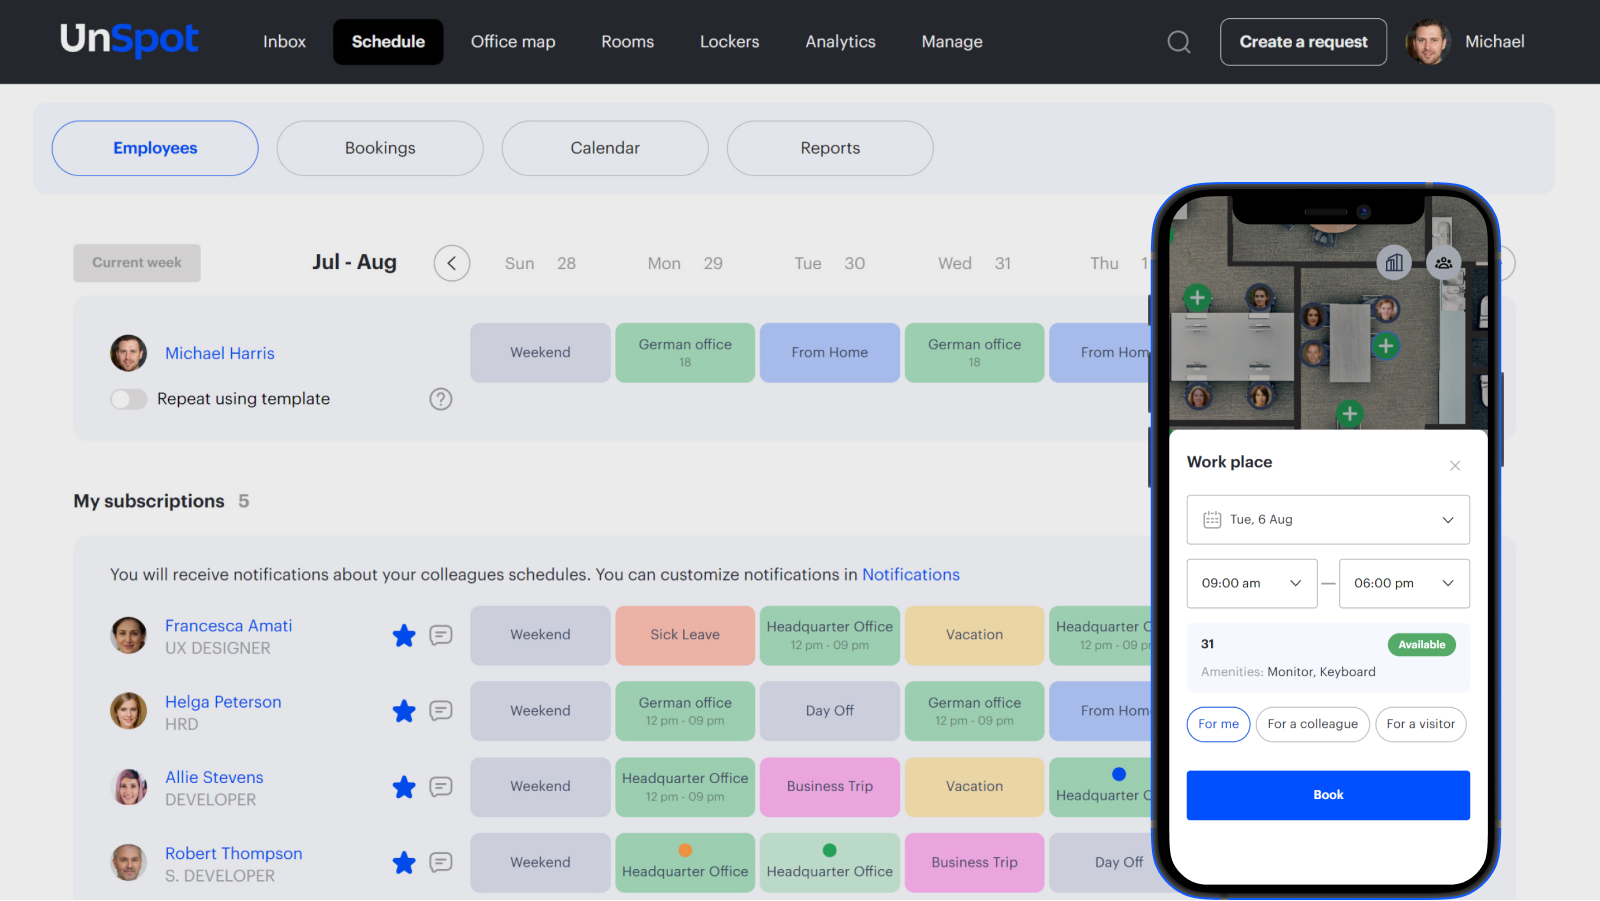Open chat with Robert Thompson

[x=441, y=862]
